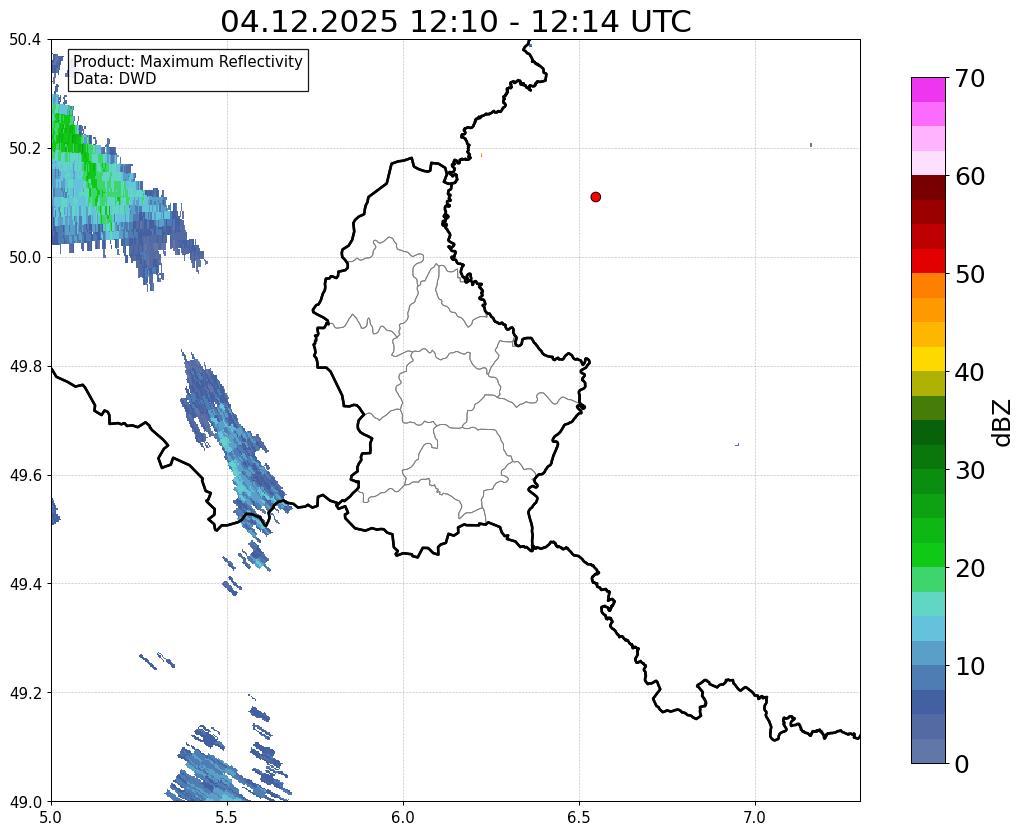Click the latitude label 50.4
The width and height of the screenshot is (1023, 834).
pos(25,40)
